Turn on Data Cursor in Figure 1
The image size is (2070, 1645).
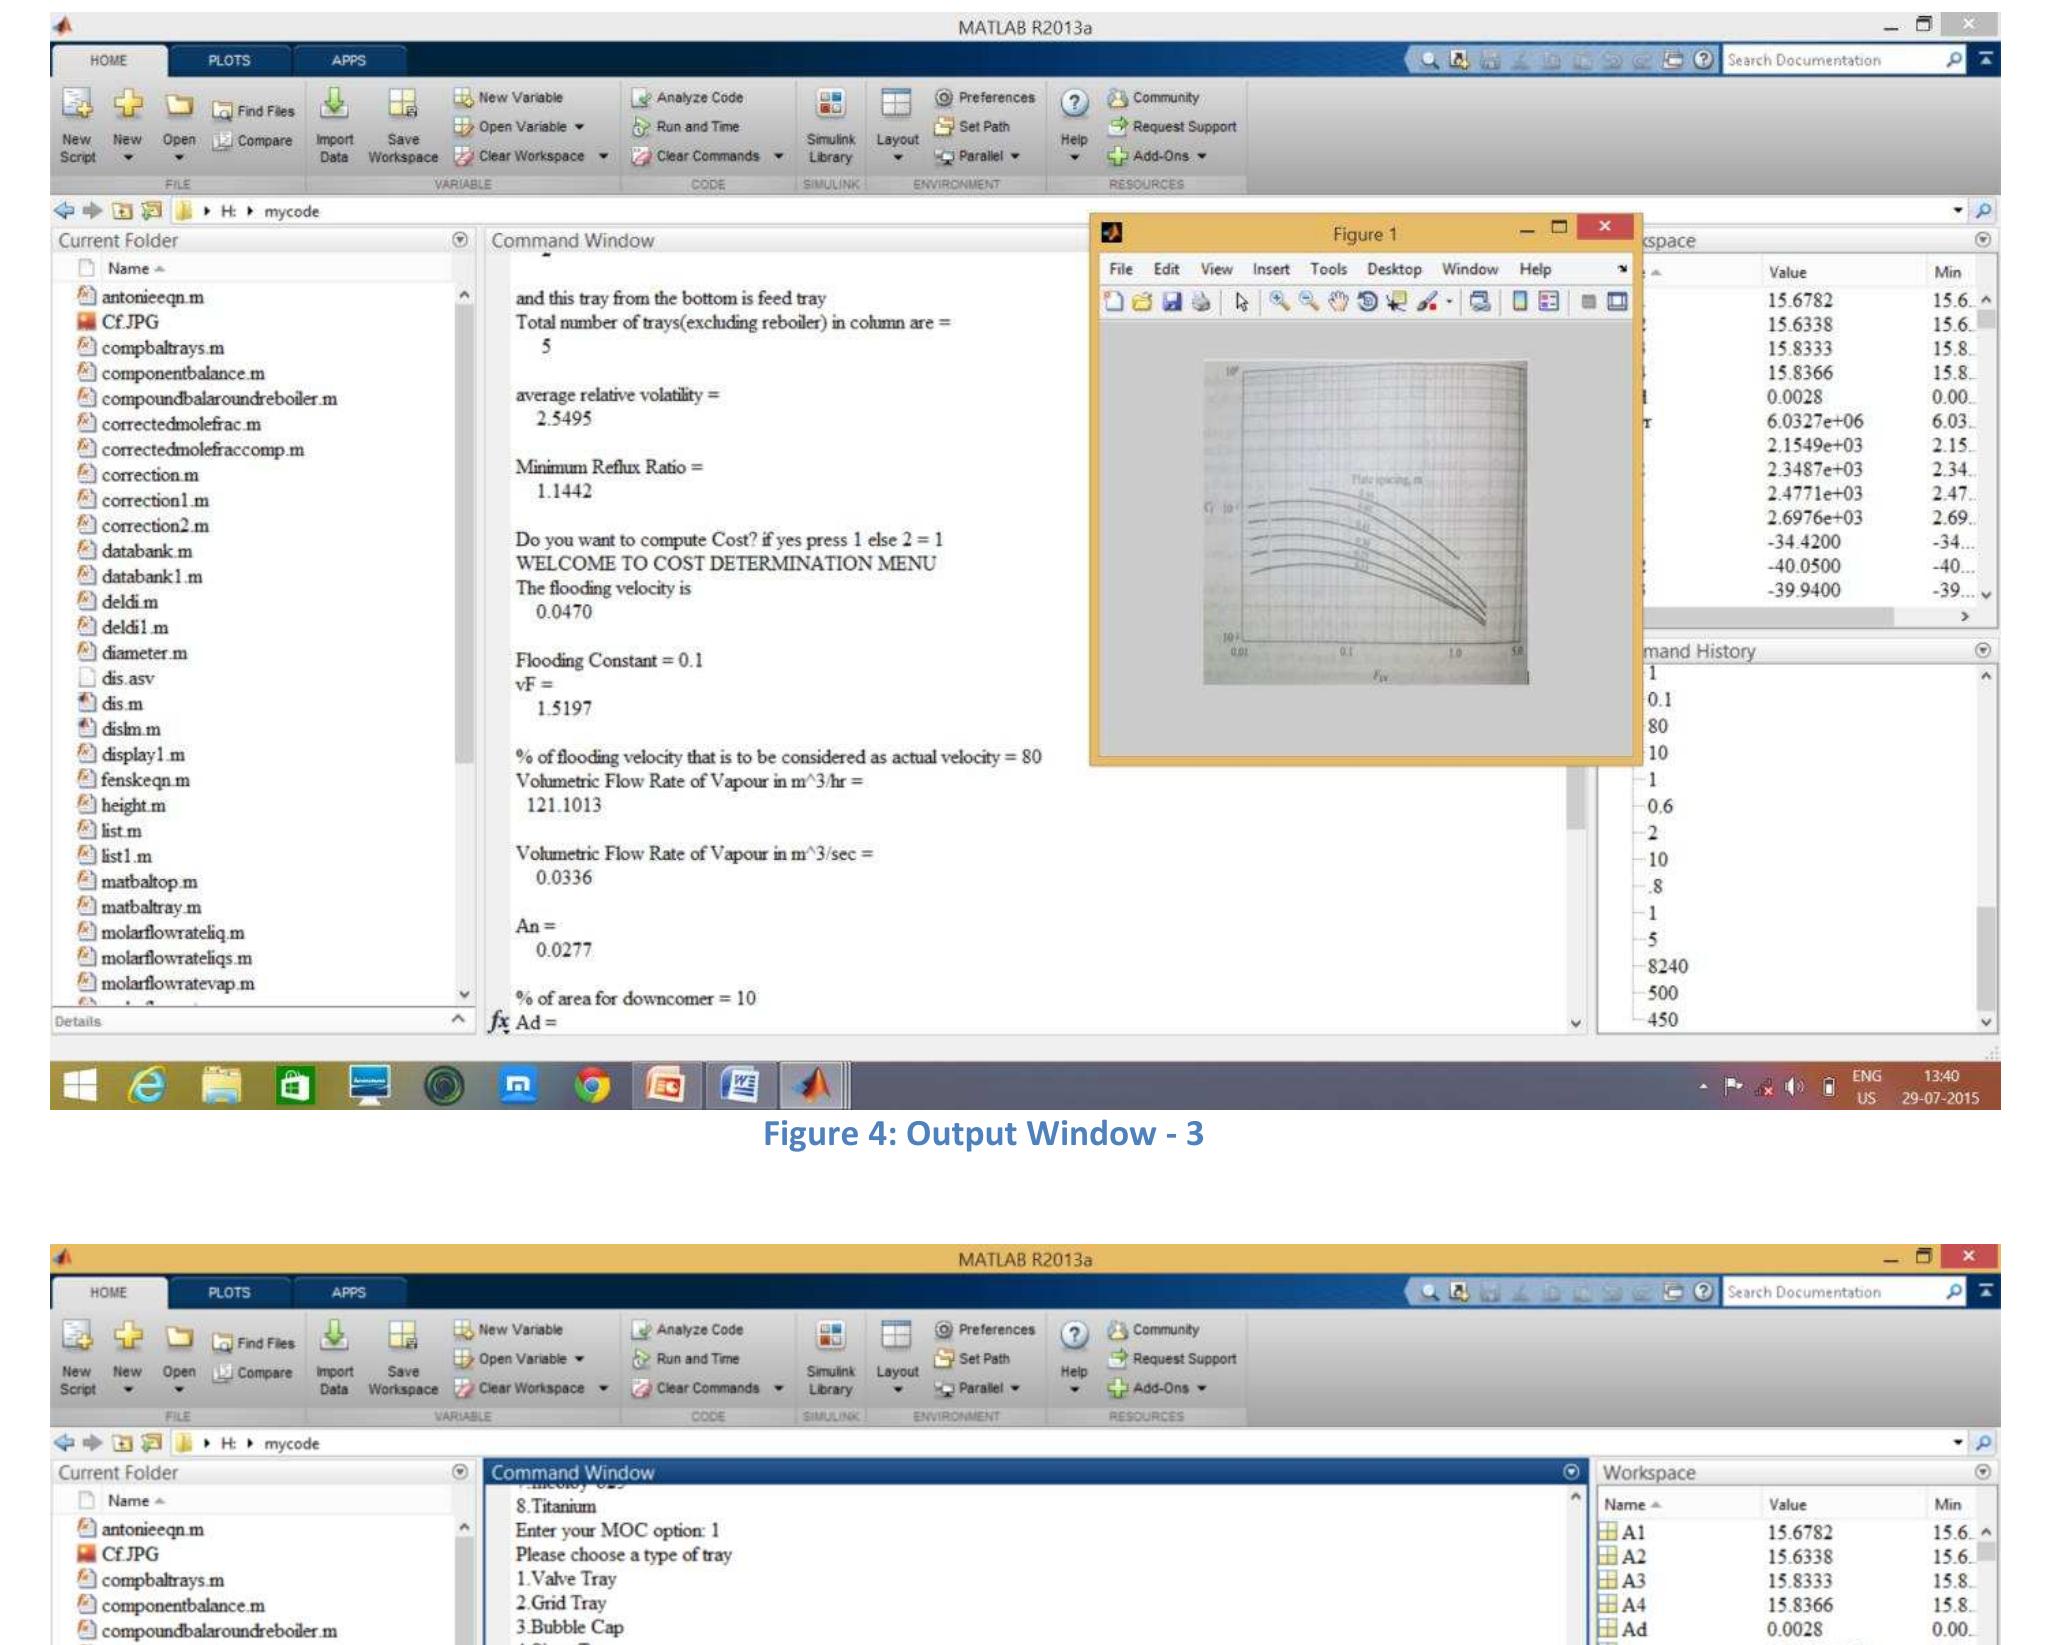coord(1397,300)
